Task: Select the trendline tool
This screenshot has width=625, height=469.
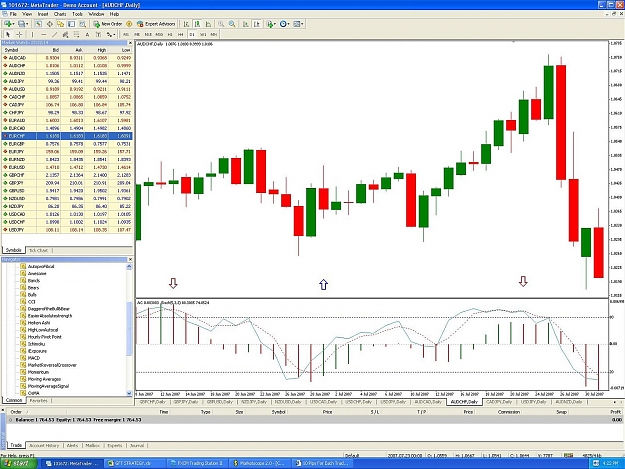Action: 55,35
